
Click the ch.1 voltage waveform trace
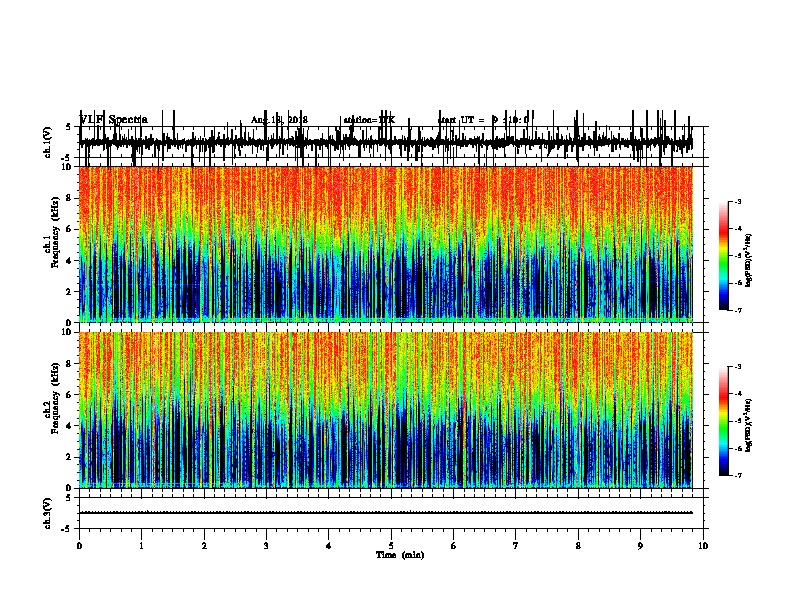385,142
